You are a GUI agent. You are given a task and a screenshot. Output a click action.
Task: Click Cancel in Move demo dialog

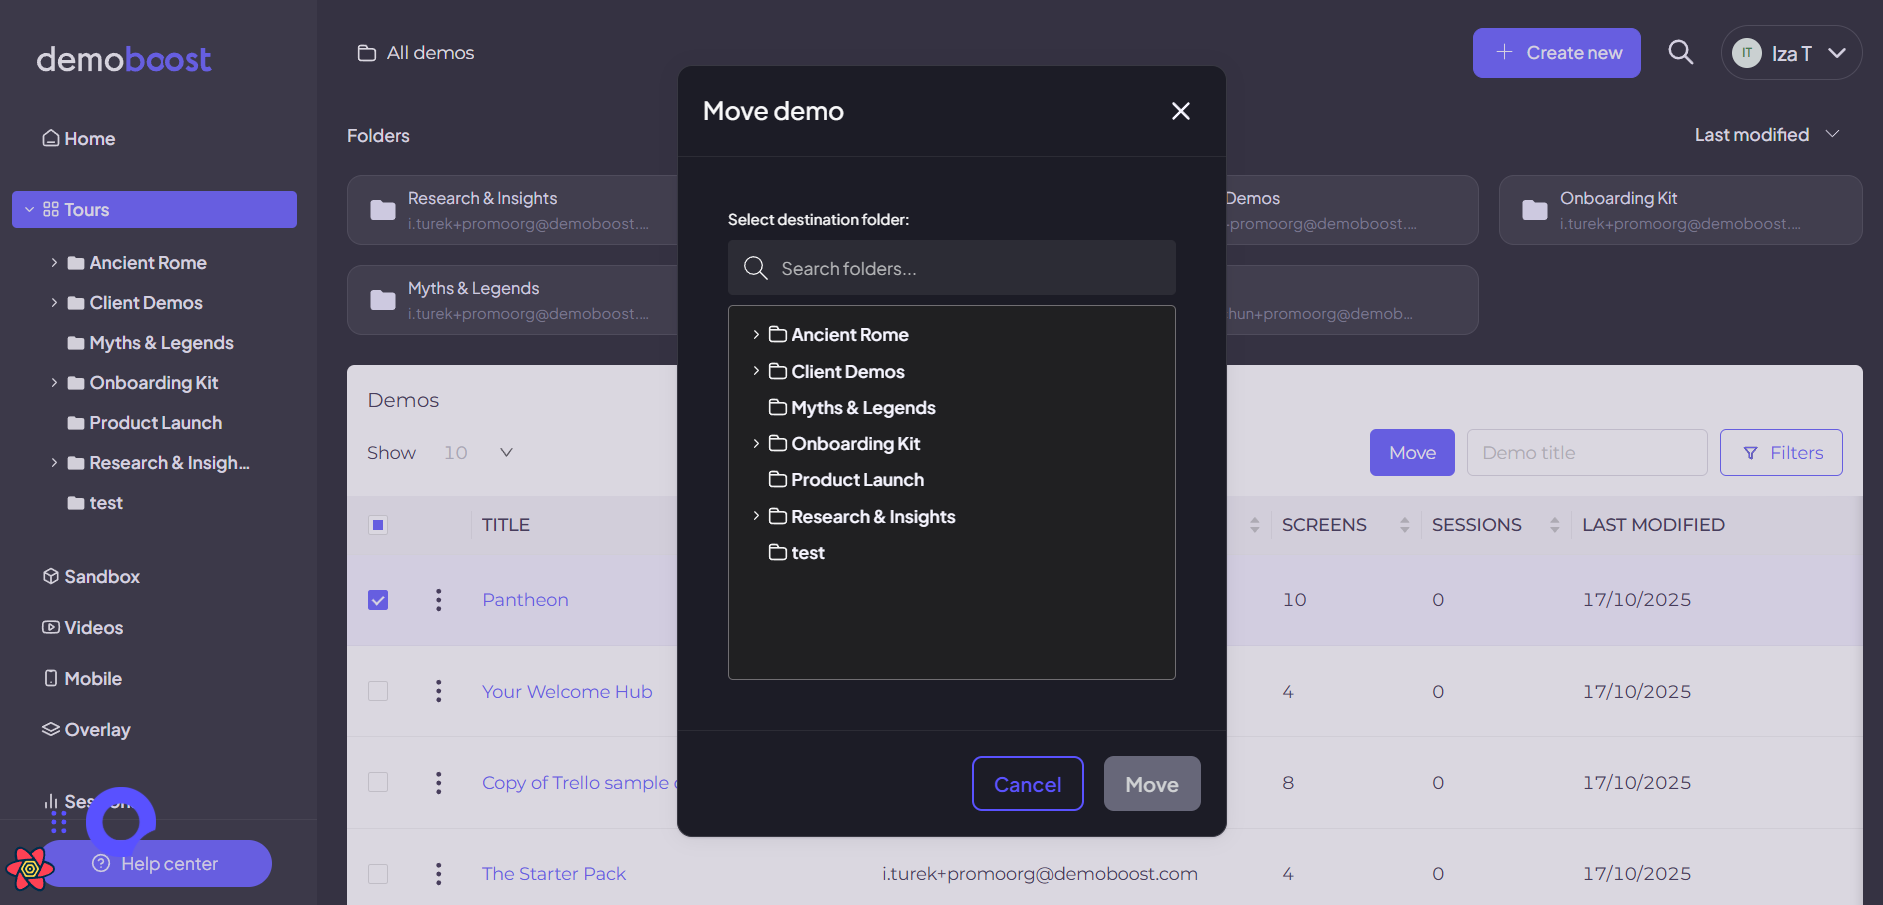(1027, 784)
